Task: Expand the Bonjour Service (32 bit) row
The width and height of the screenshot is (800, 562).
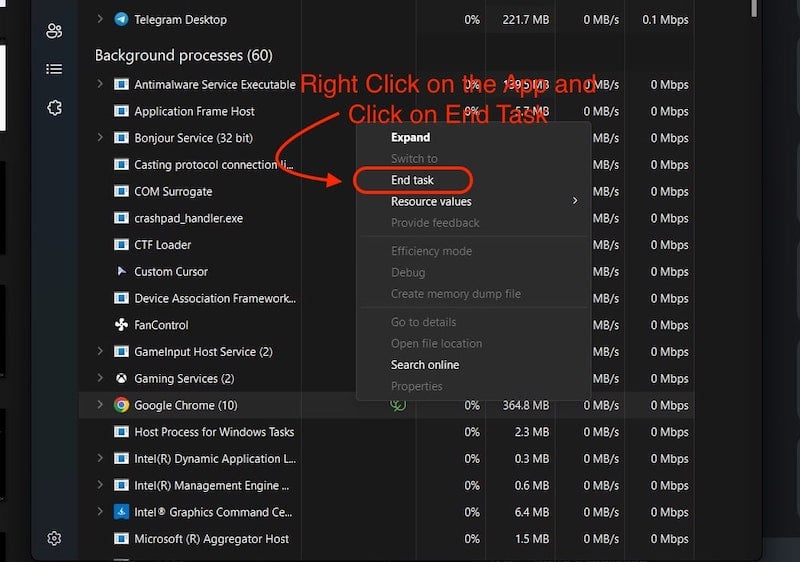Action: pos(100,137)
